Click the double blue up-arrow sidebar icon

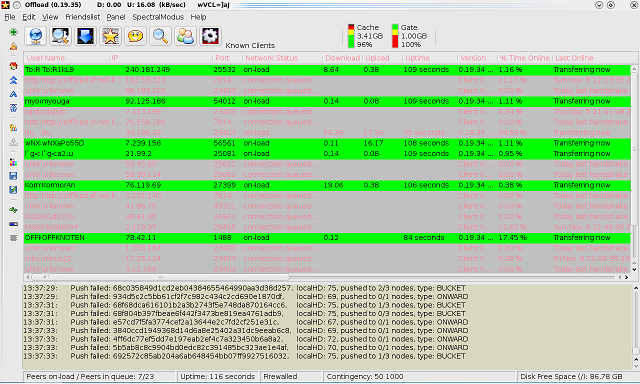[13, 80]
